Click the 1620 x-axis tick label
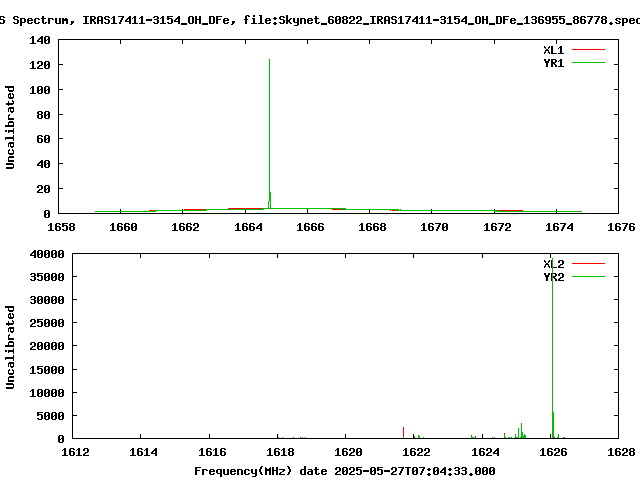The image size is (640, 480). coord(348,452)
